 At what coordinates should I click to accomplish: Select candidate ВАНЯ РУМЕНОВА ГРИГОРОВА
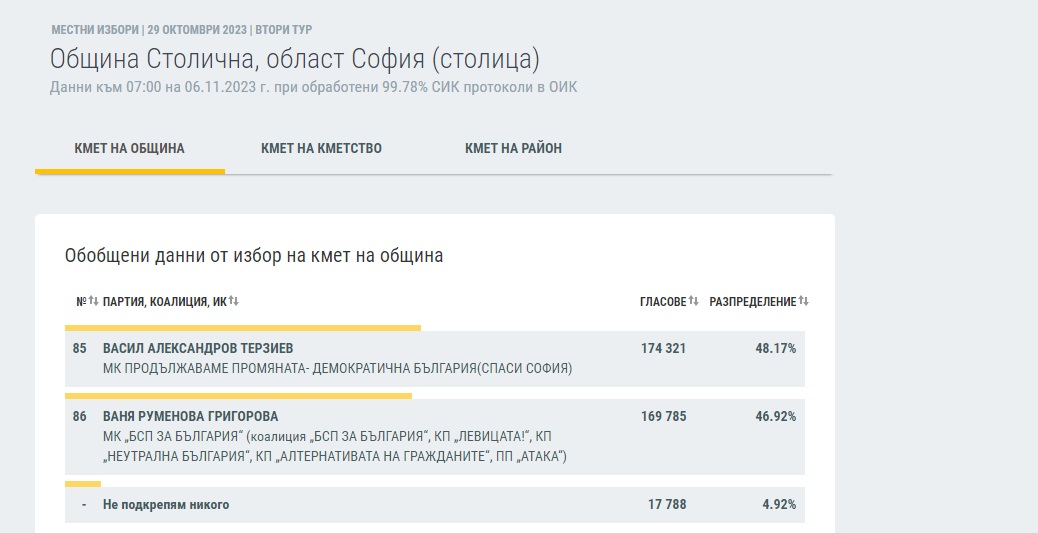pos(190,416)
